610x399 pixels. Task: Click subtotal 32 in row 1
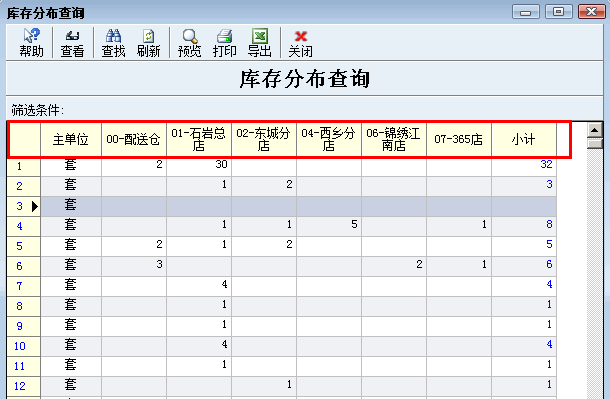546,164
